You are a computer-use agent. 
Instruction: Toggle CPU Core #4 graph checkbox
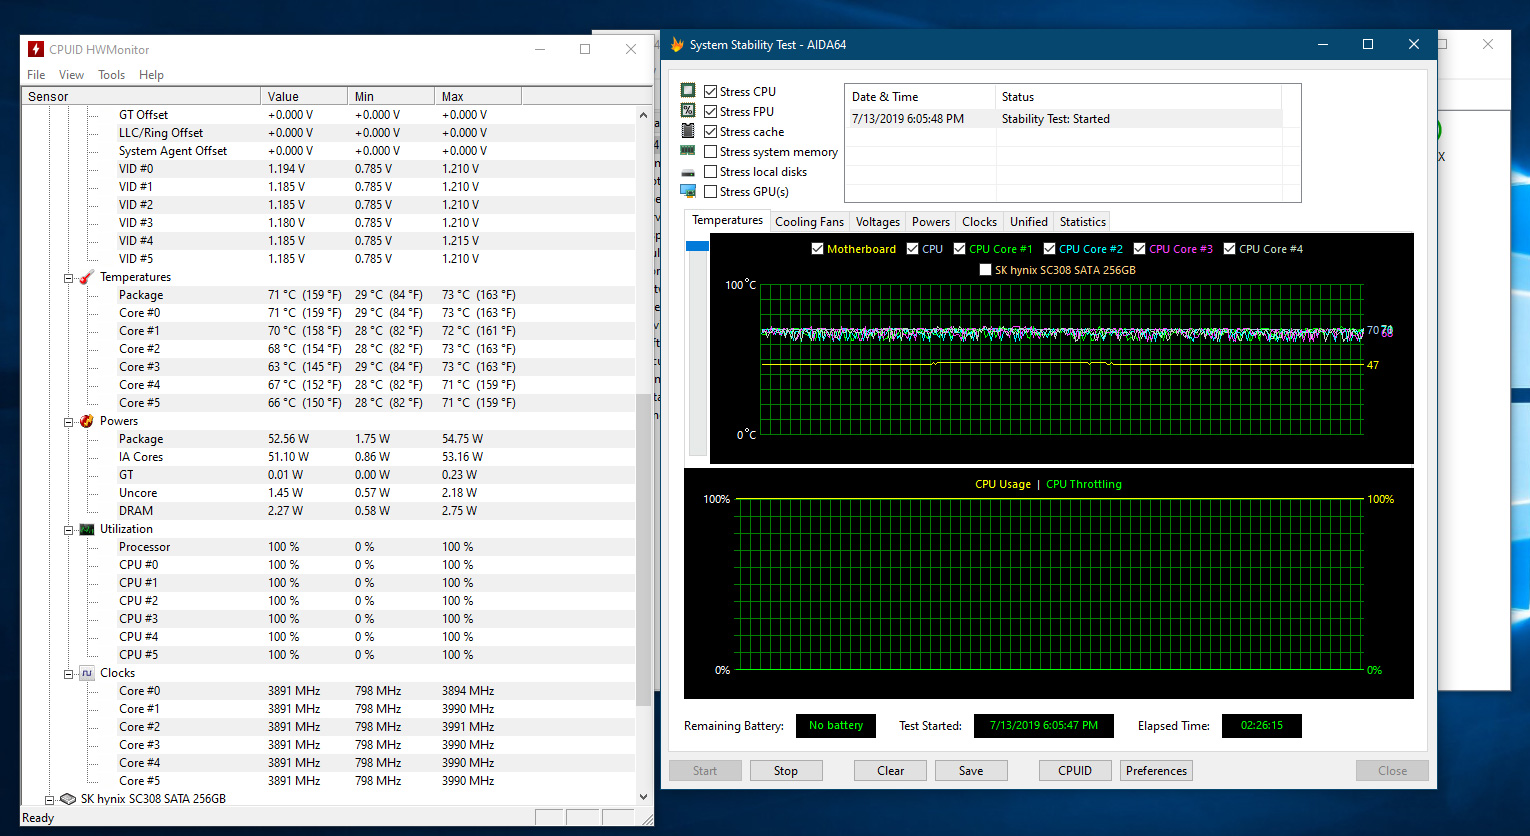point(1229,249)
